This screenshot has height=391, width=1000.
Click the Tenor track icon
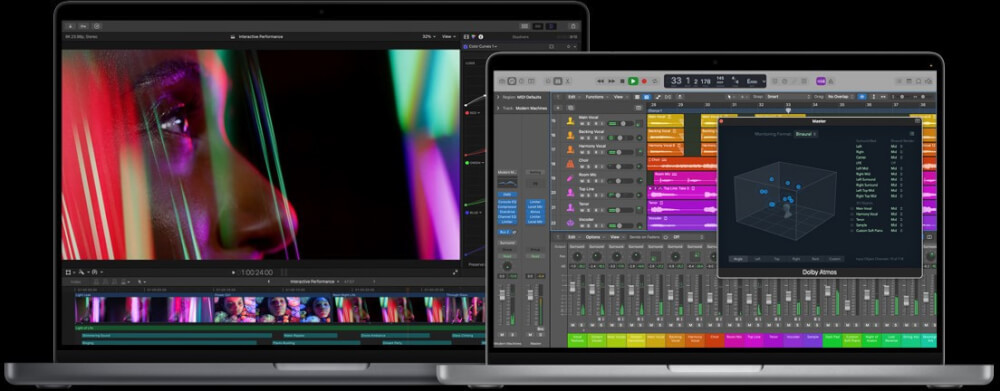tap(570, 207)
